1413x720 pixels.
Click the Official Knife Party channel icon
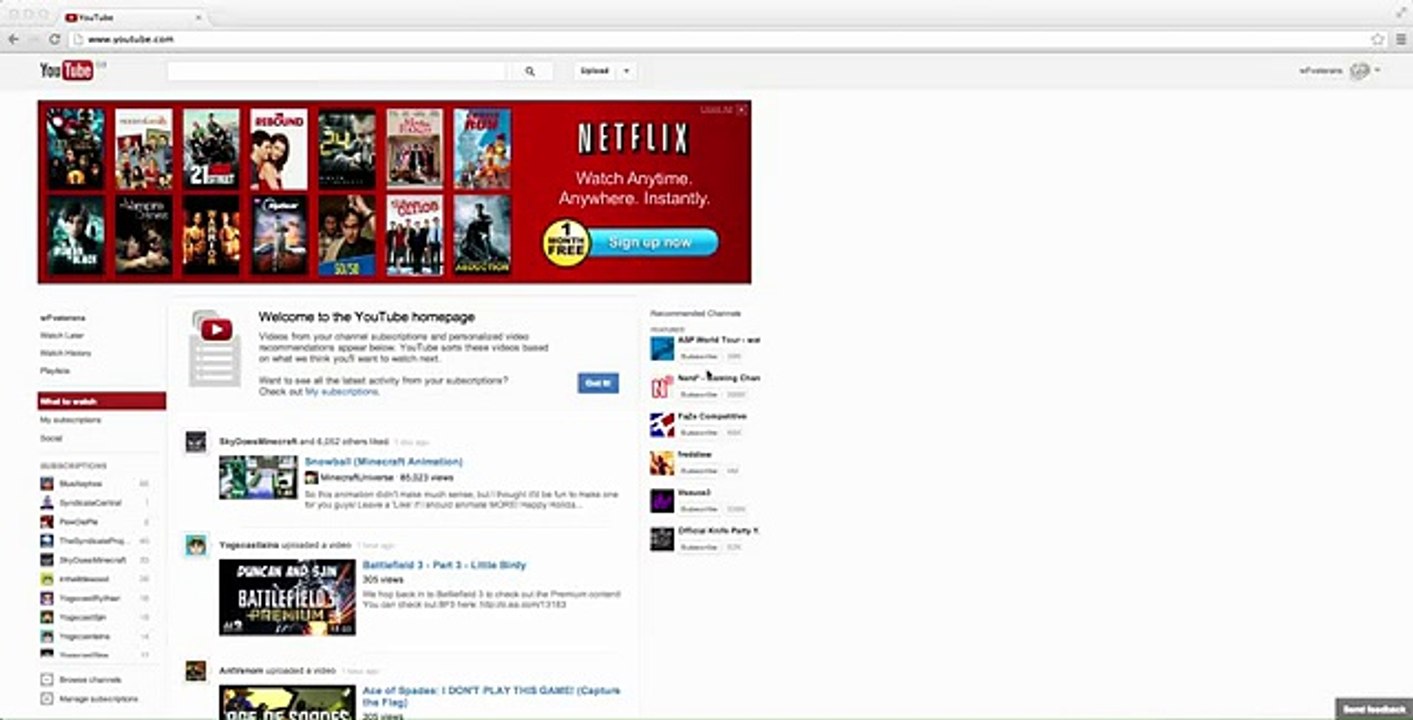click(x=662, y=539)
